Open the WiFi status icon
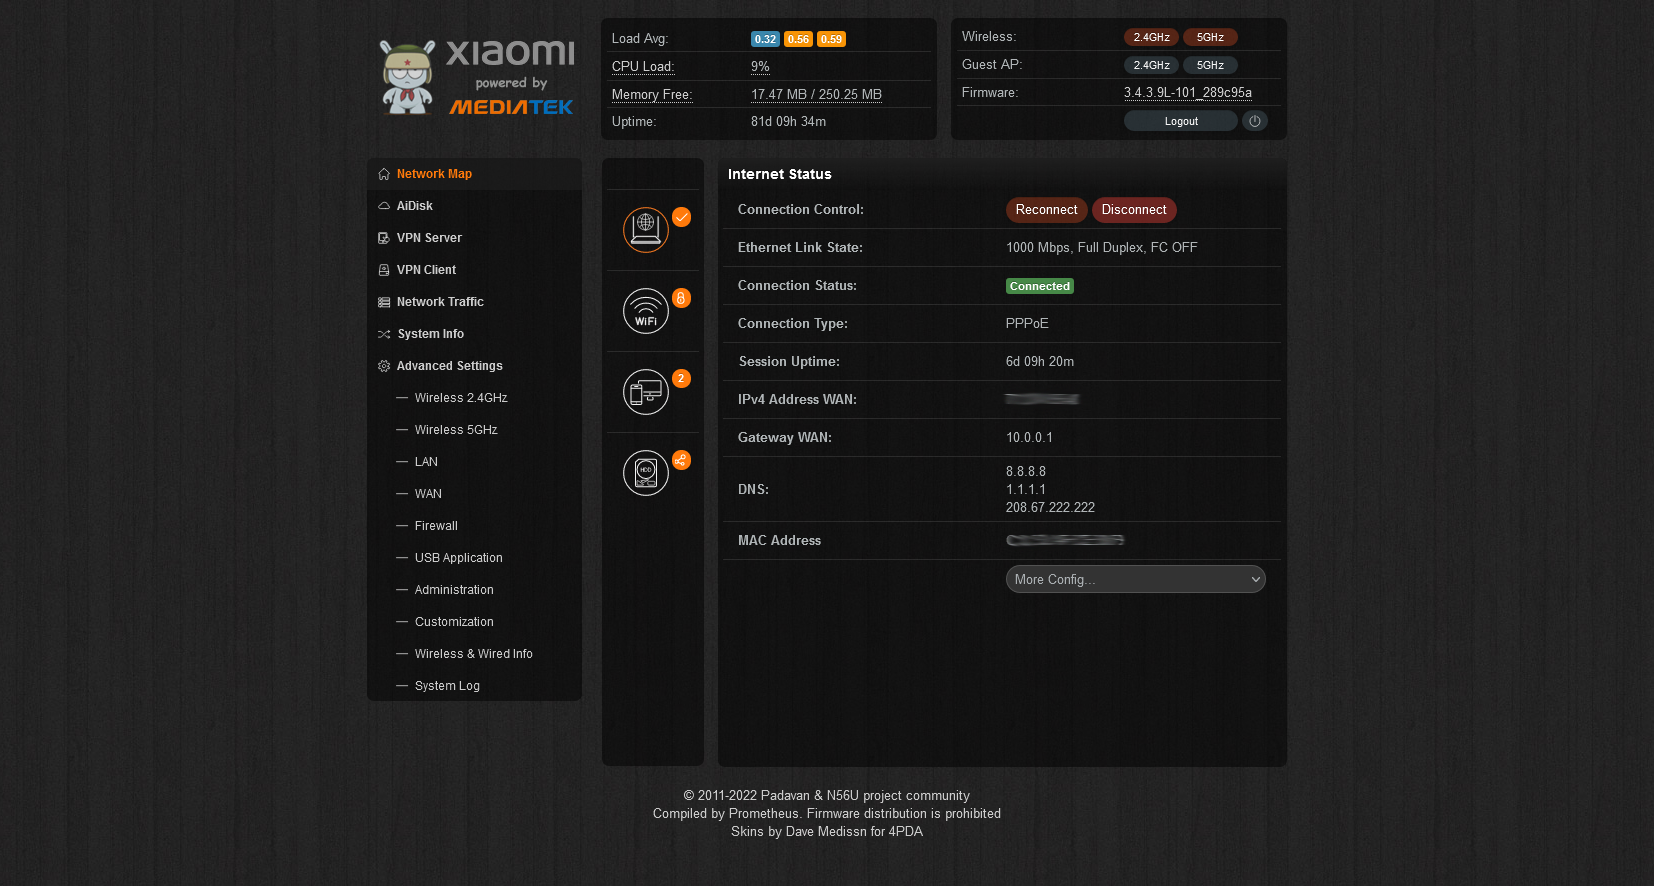 tap(646, 311)
